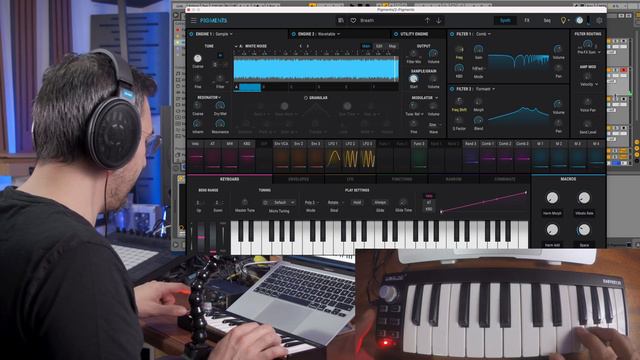
Task: Select the Random modulation tab
Action: click(453, 179)
